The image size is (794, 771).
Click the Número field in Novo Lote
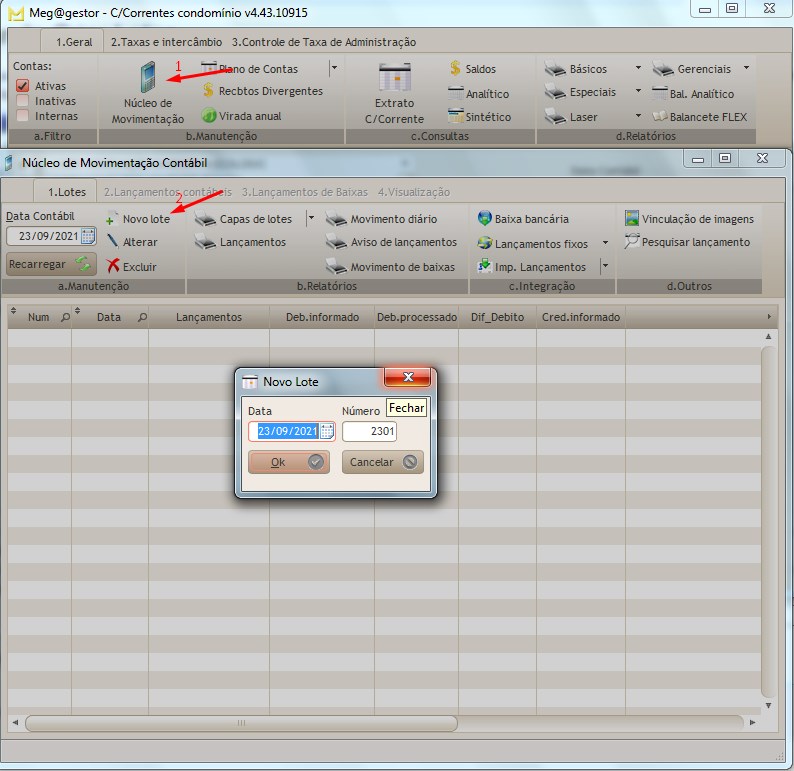point(369,432)
